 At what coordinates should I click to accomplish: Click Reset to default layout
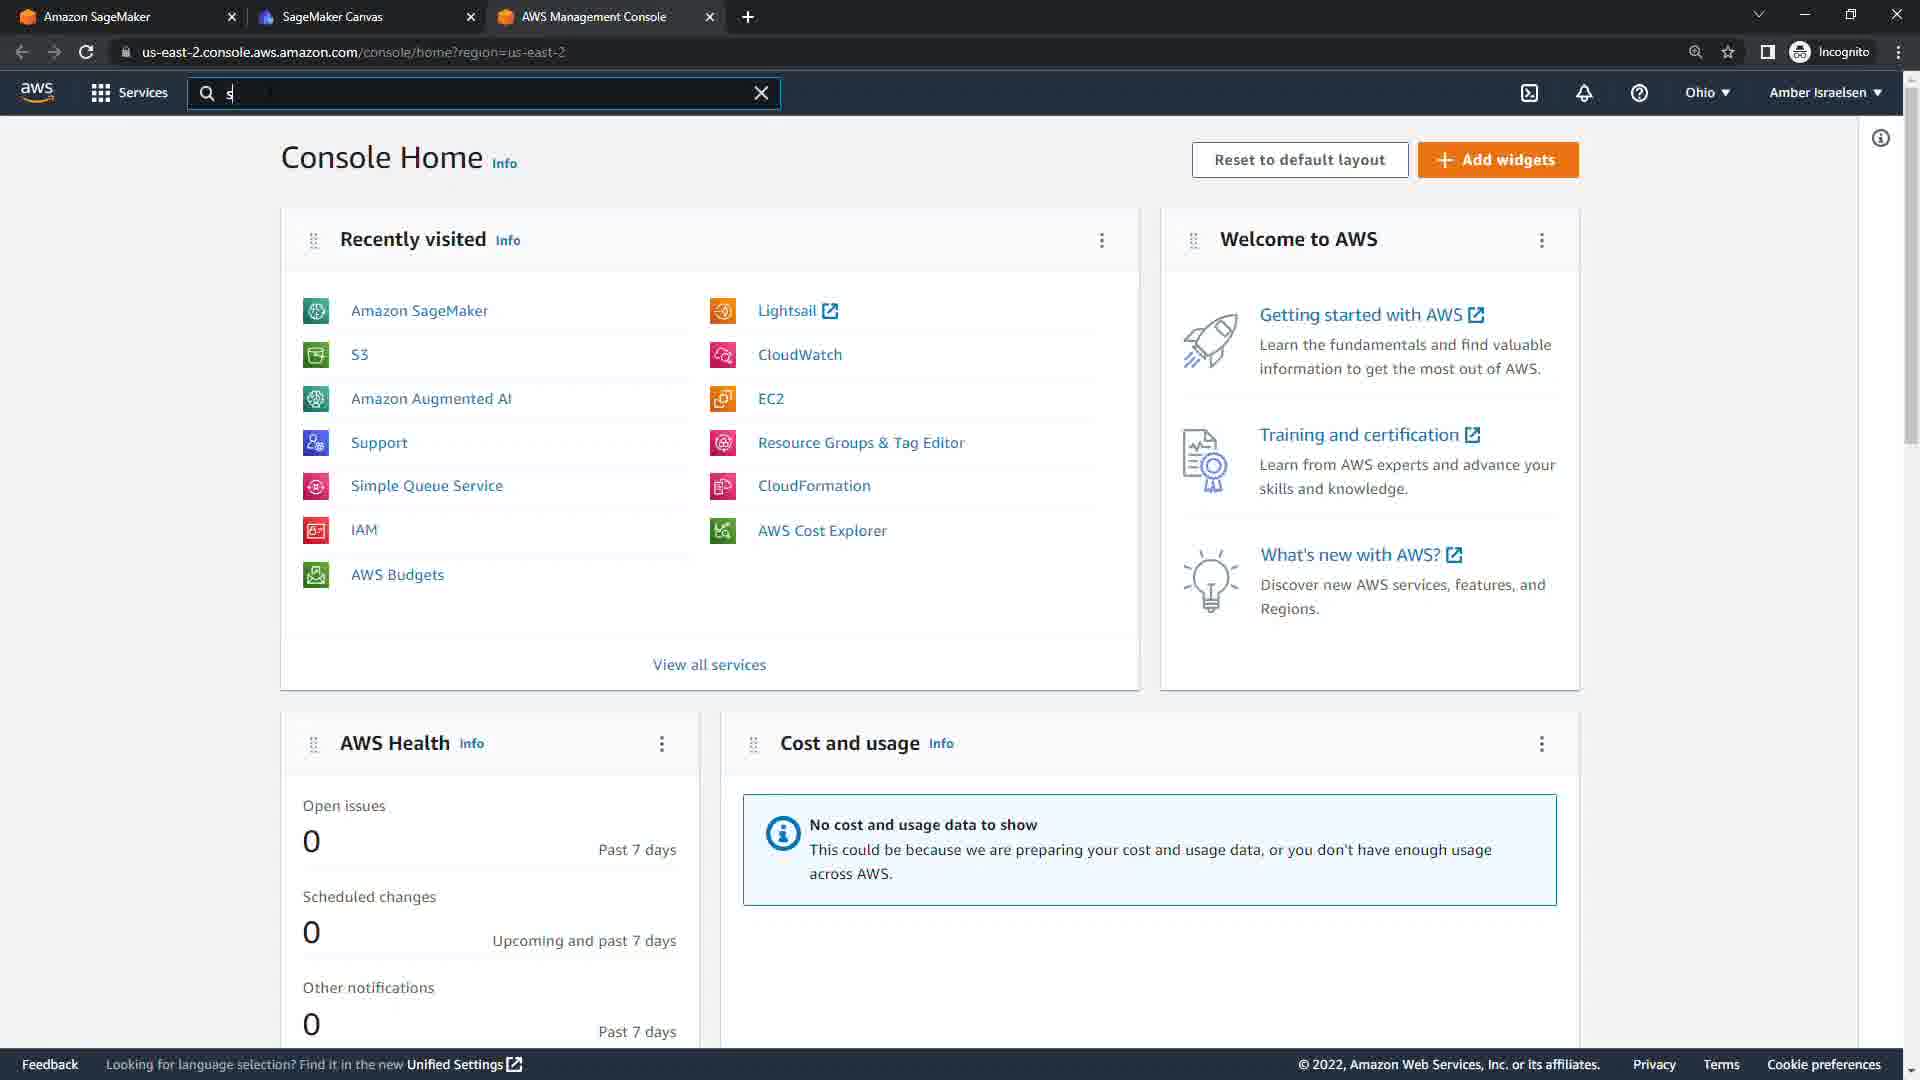tap(1299, 160)
